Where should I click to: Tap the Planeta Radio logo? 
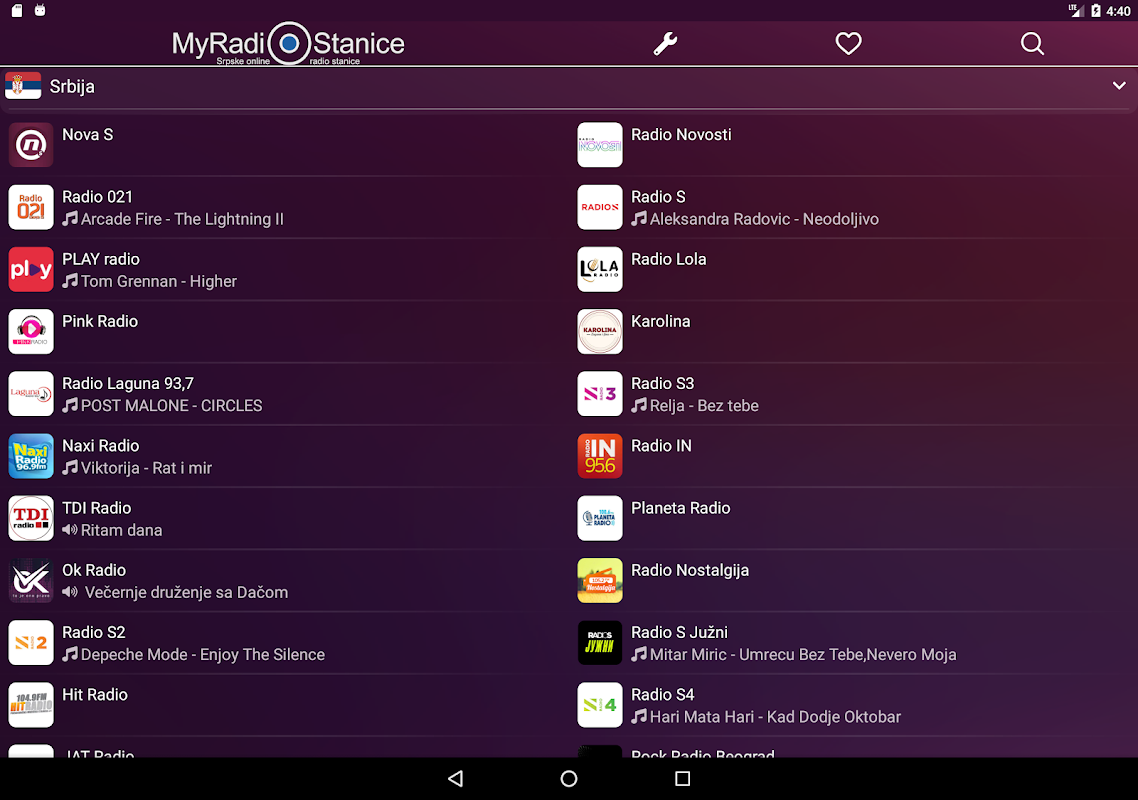coord(600,518)
